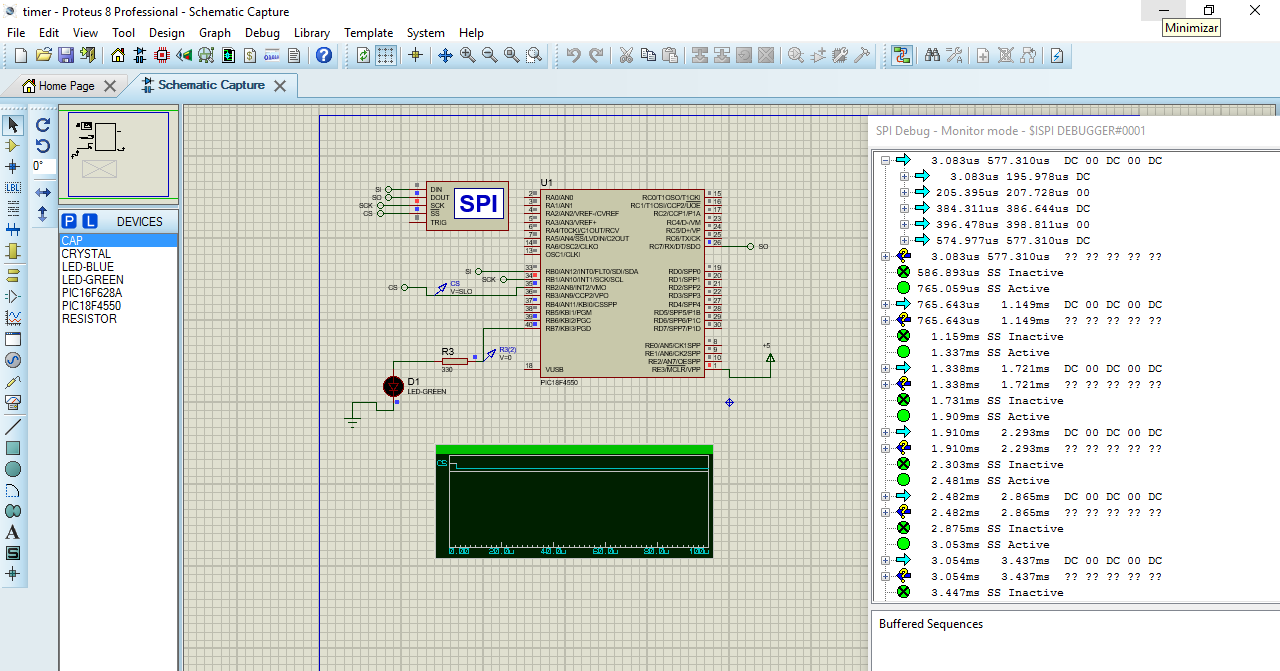Open the PCB Layout chip icon

[x=162, y=55]
